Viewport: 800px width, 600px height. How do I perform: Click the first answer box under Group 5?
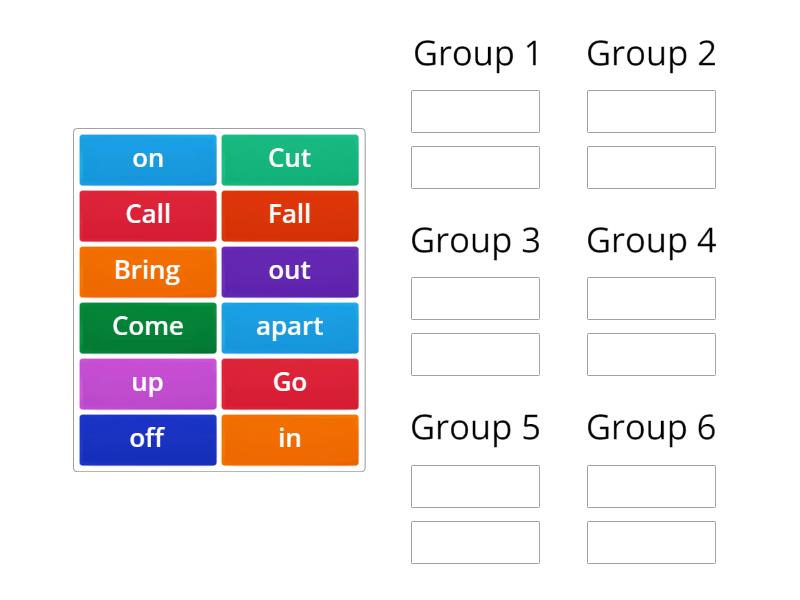tap(475, 486)
